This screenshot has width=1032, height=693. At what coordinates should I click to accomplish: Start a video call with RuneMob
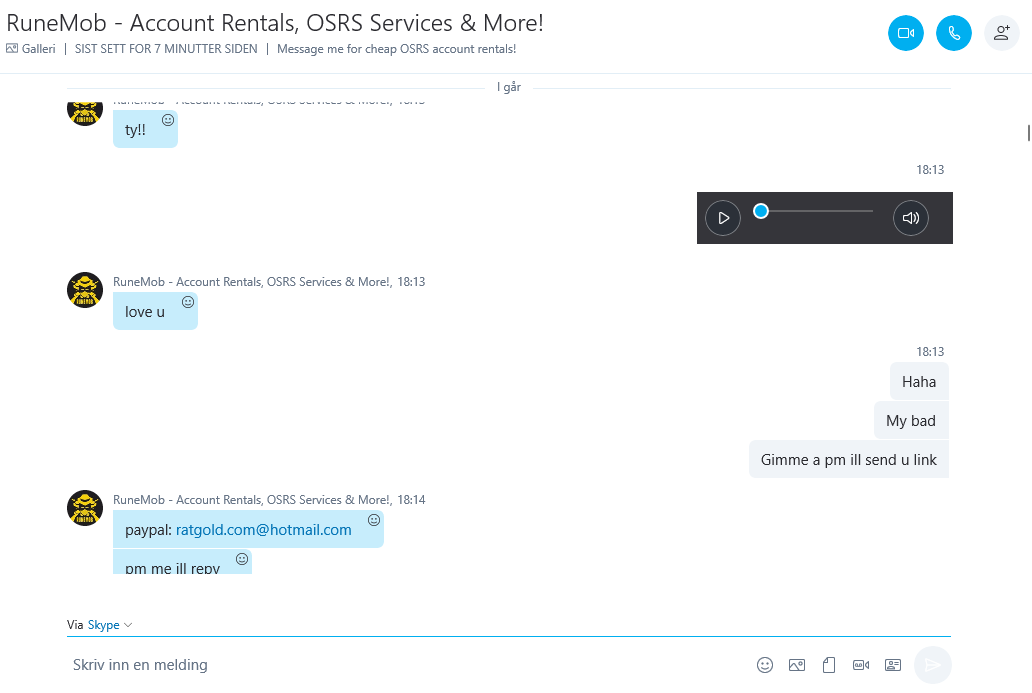click(x=906, y=33)
